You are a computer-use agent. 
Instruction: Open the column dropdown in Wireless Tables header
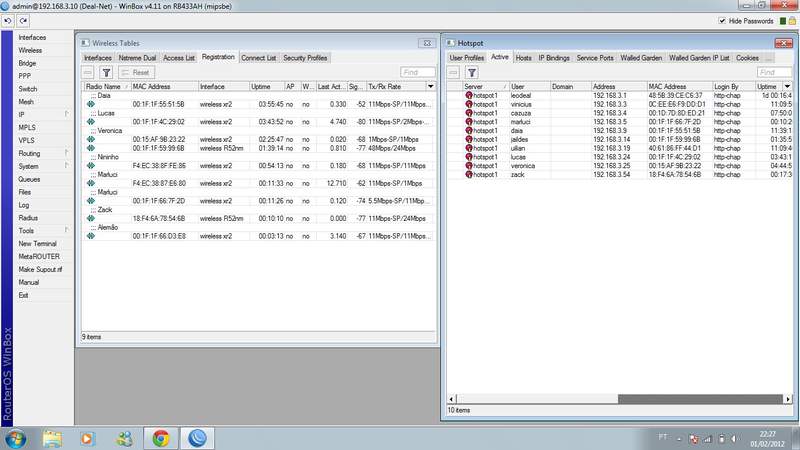pos(431,87)
